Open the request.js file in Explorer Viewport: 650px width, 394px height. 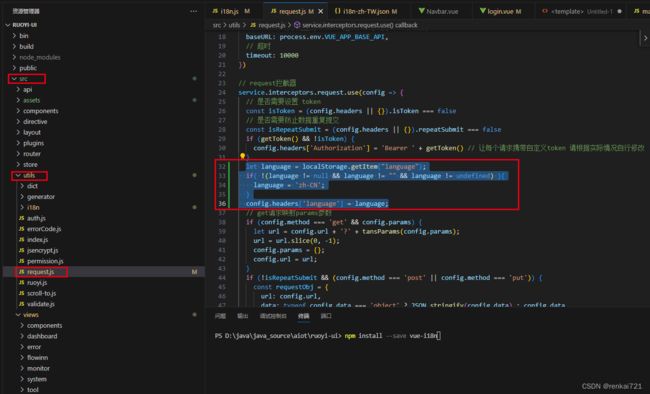(40, 272)
